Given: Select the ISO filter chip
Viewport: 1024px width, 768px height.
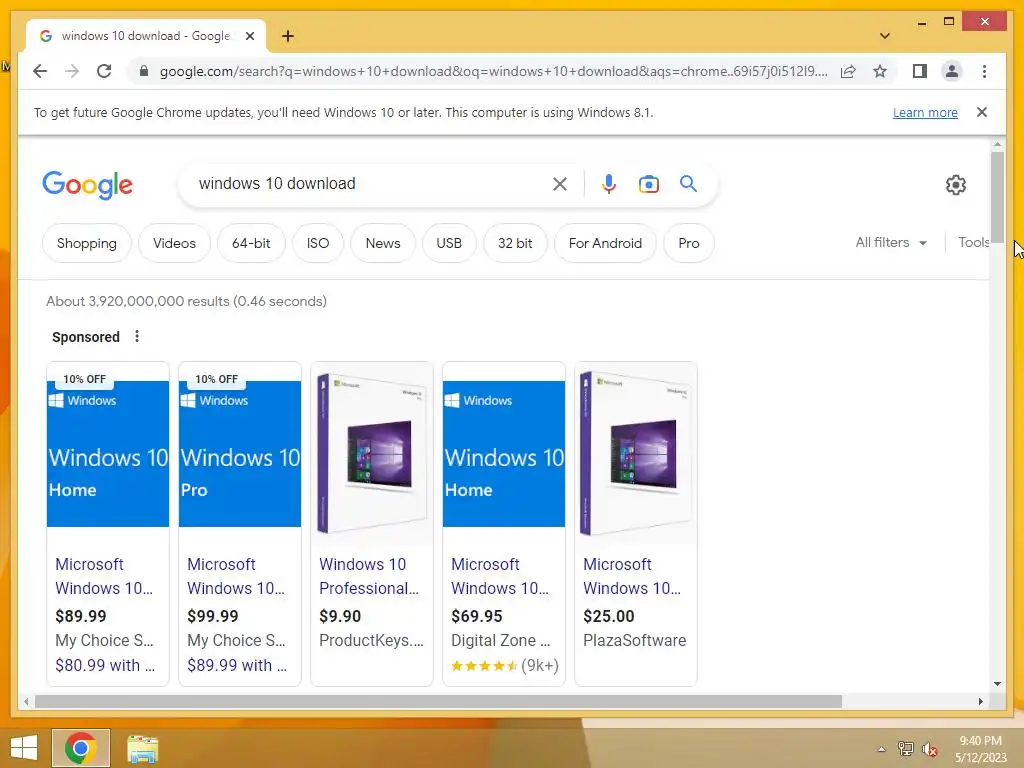Looking at the screenshot, I should pos(318,243).
